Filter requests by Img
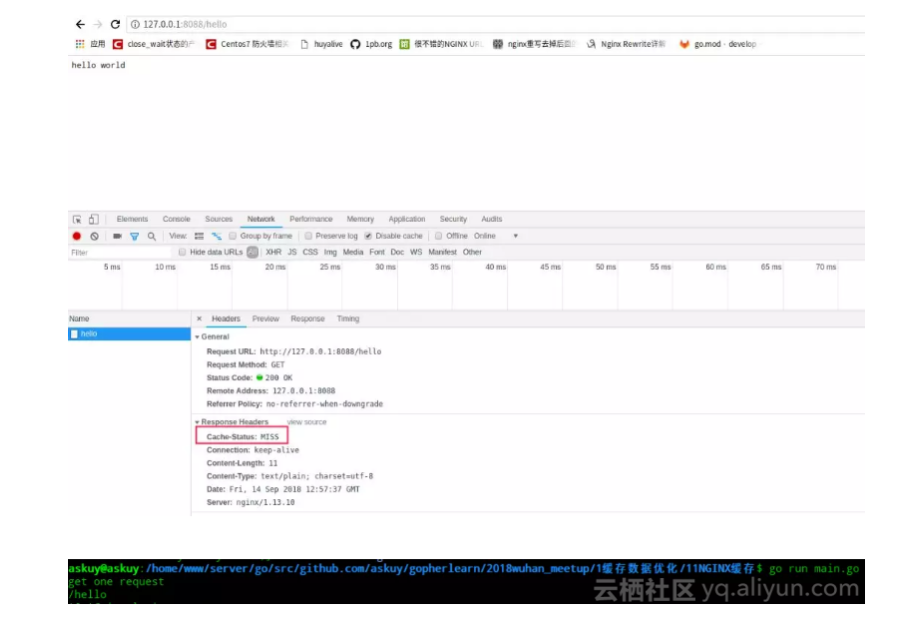 click(x=331, y=252)
